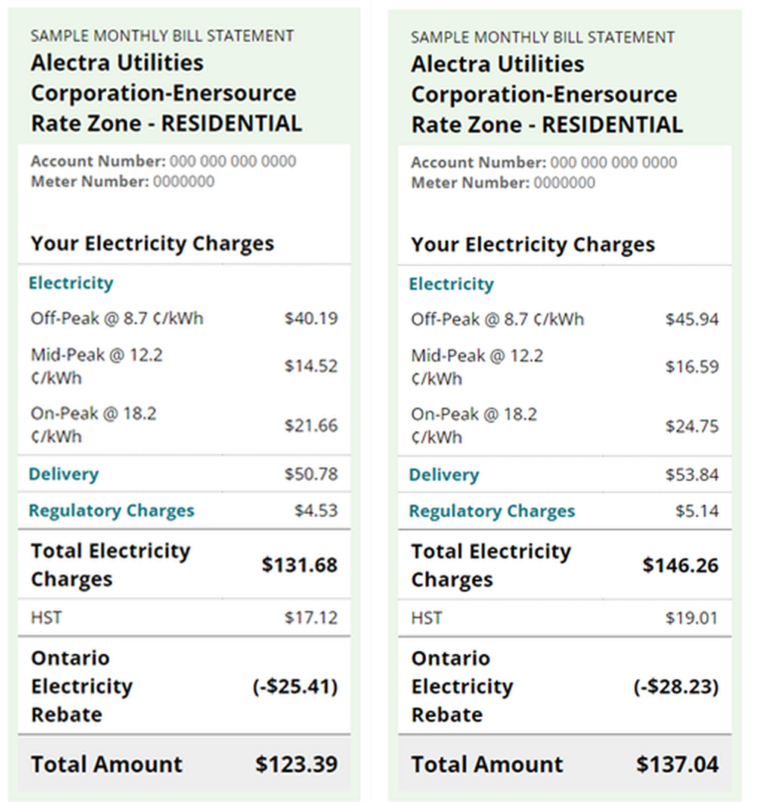Click the left bill's Account Number line
Screen dimensions: 768x802
pos(163,161)
